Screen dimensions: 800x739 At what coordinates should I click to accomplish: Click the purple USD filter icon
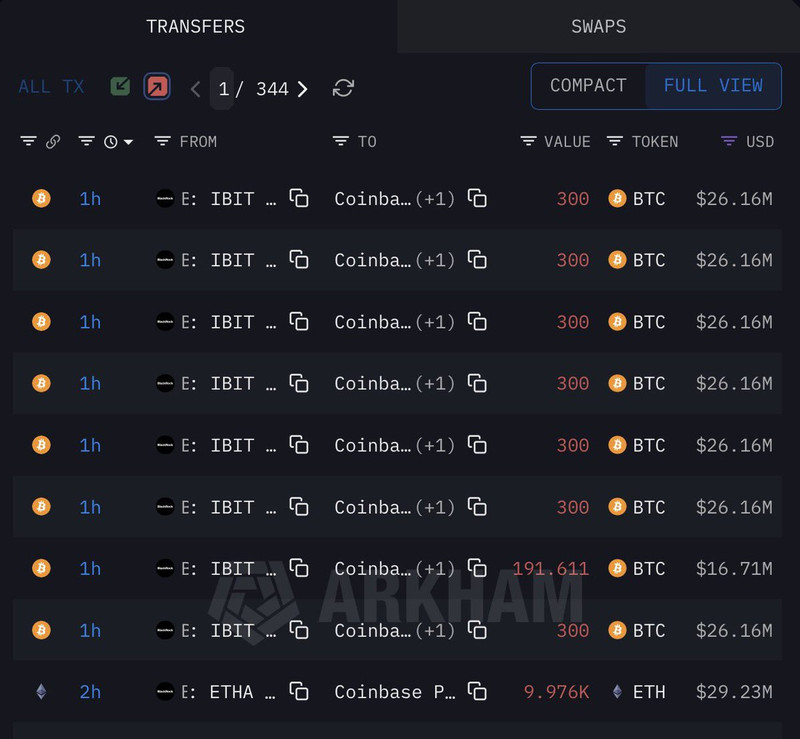pos(729,142)
